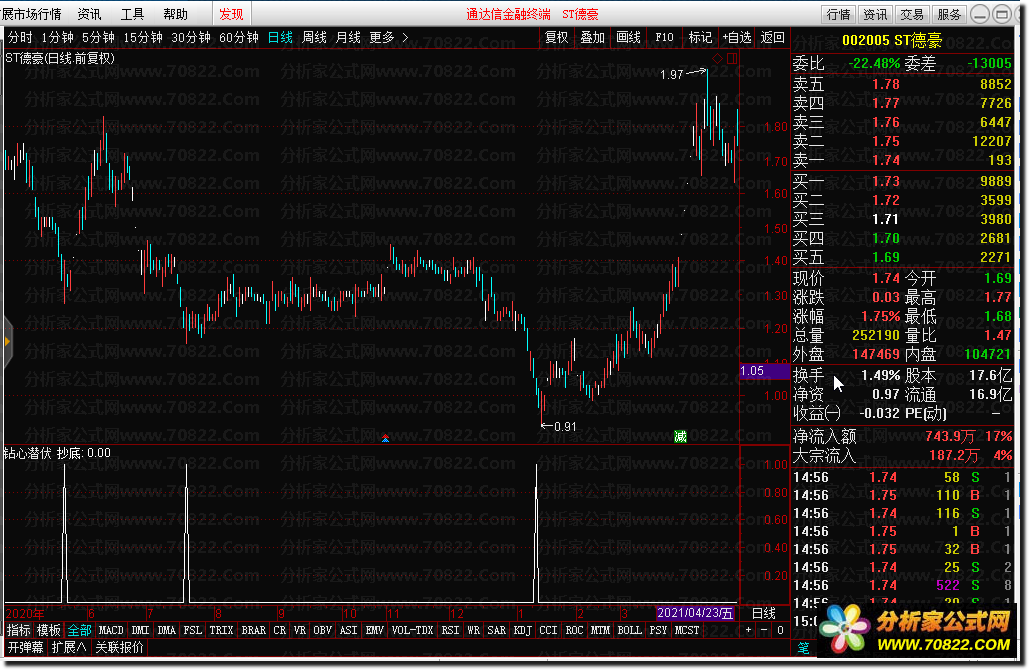Select the BOLL indicator
Image resolution: width=1030 pixels, height=670 pixels.
coord(629,631)
